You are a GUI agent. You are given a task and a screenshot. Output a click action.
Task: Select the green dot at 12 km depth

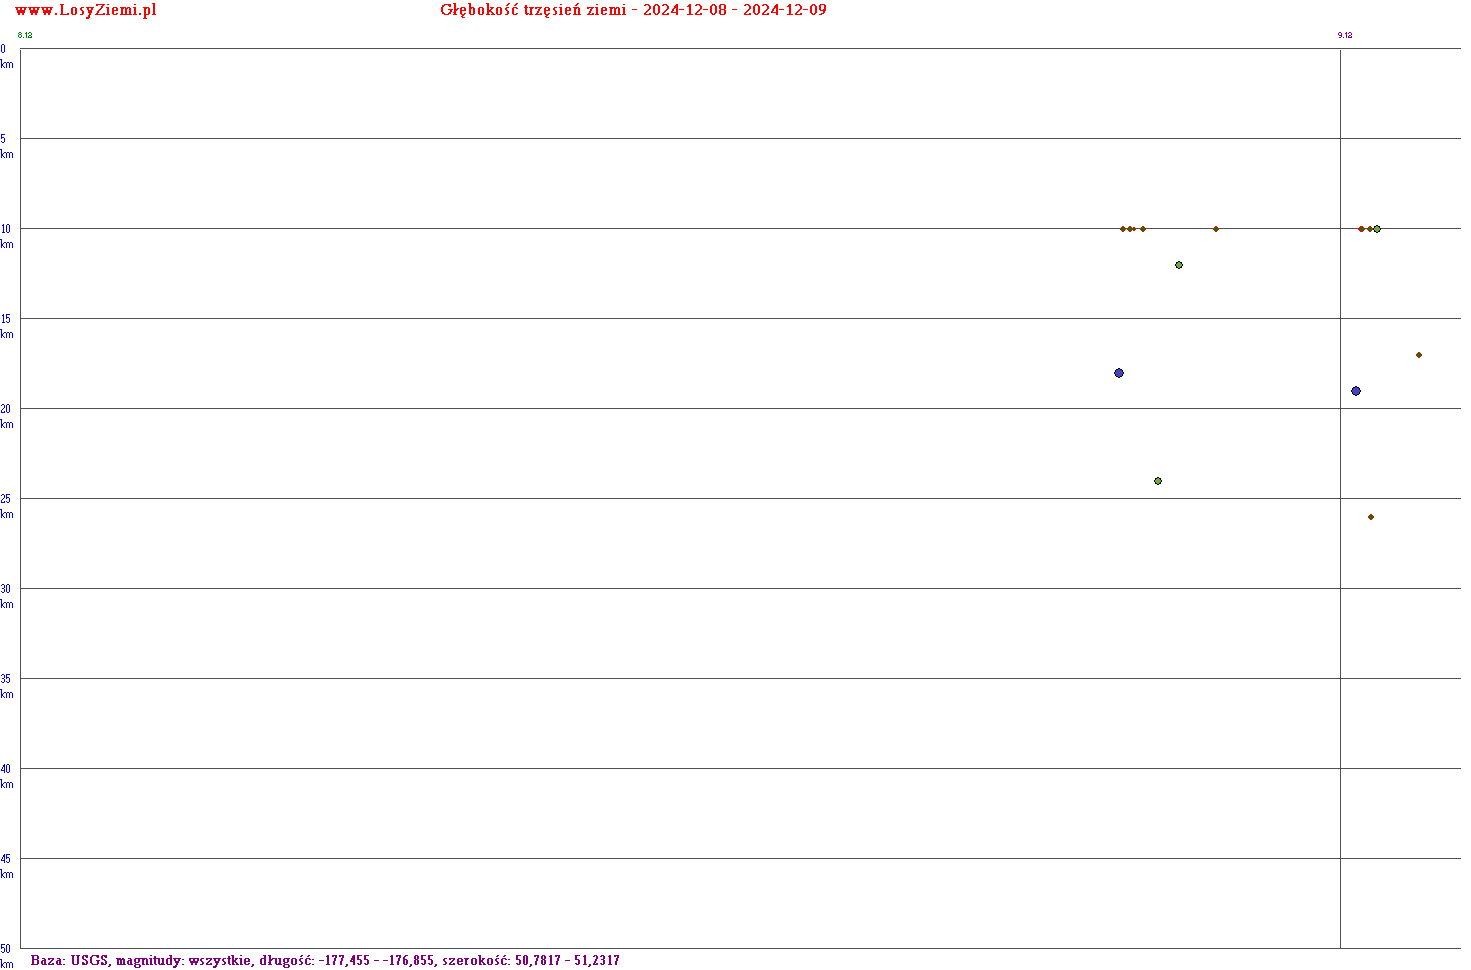click(1179, 265)
